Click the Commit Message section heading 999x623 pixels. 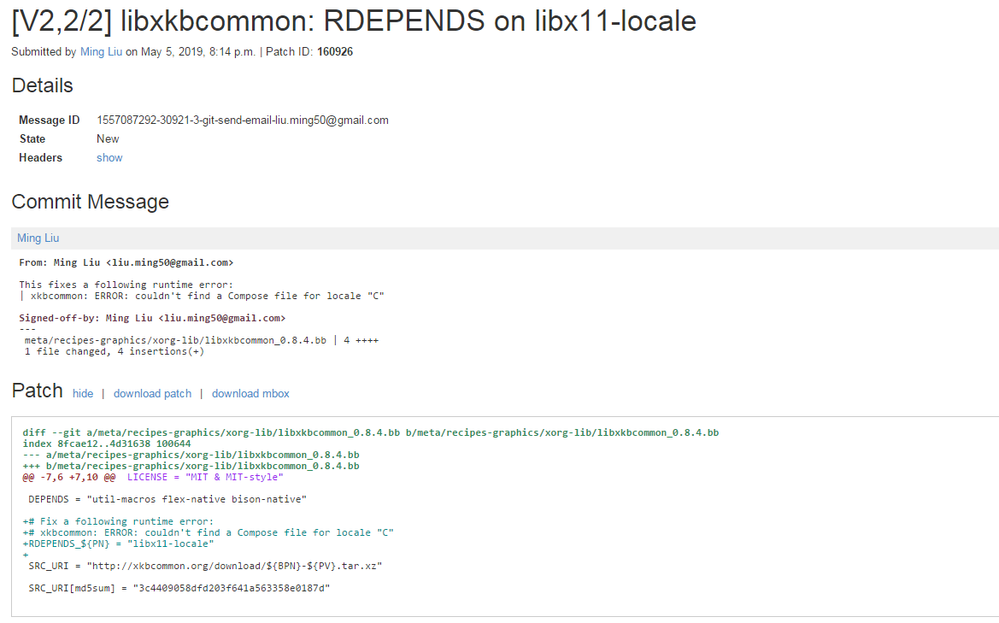click(90, 202)
